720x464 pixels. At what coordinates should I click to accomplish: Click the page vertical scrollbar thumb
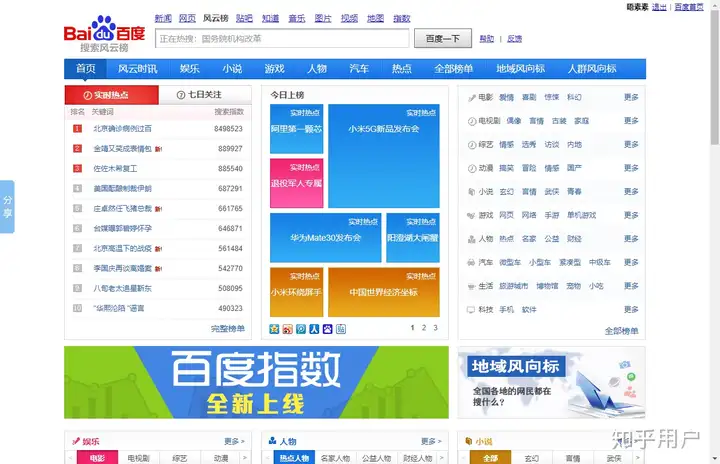tap(714, 76)
